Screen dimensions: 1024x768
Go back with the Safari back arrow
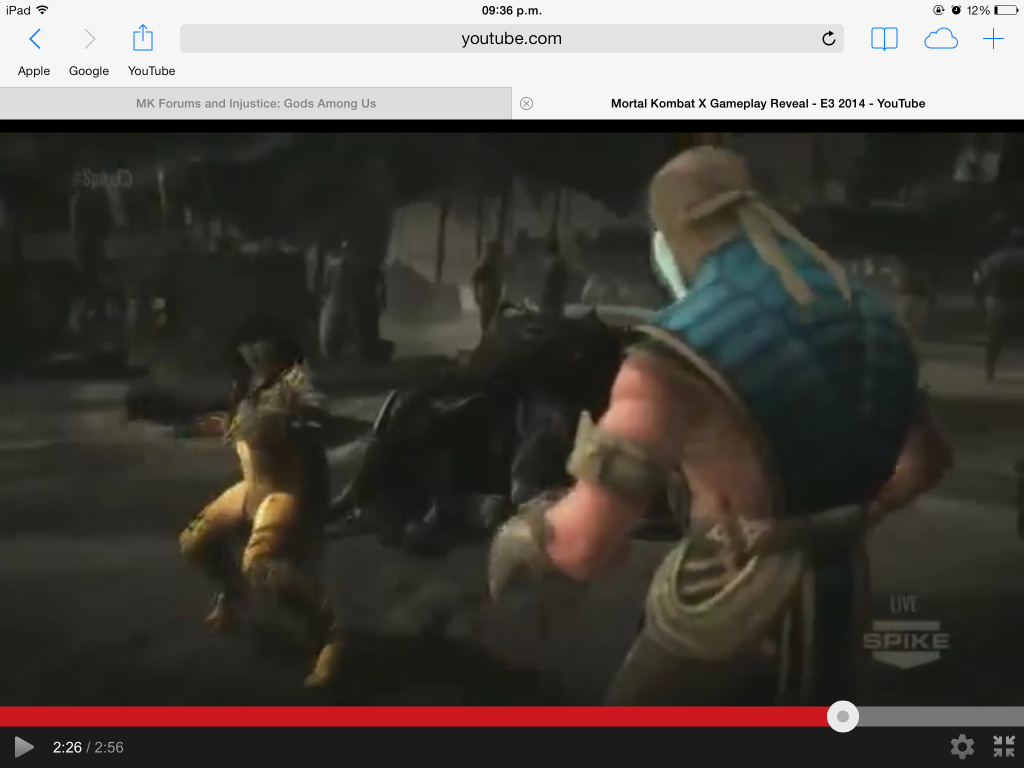[35, 39]
